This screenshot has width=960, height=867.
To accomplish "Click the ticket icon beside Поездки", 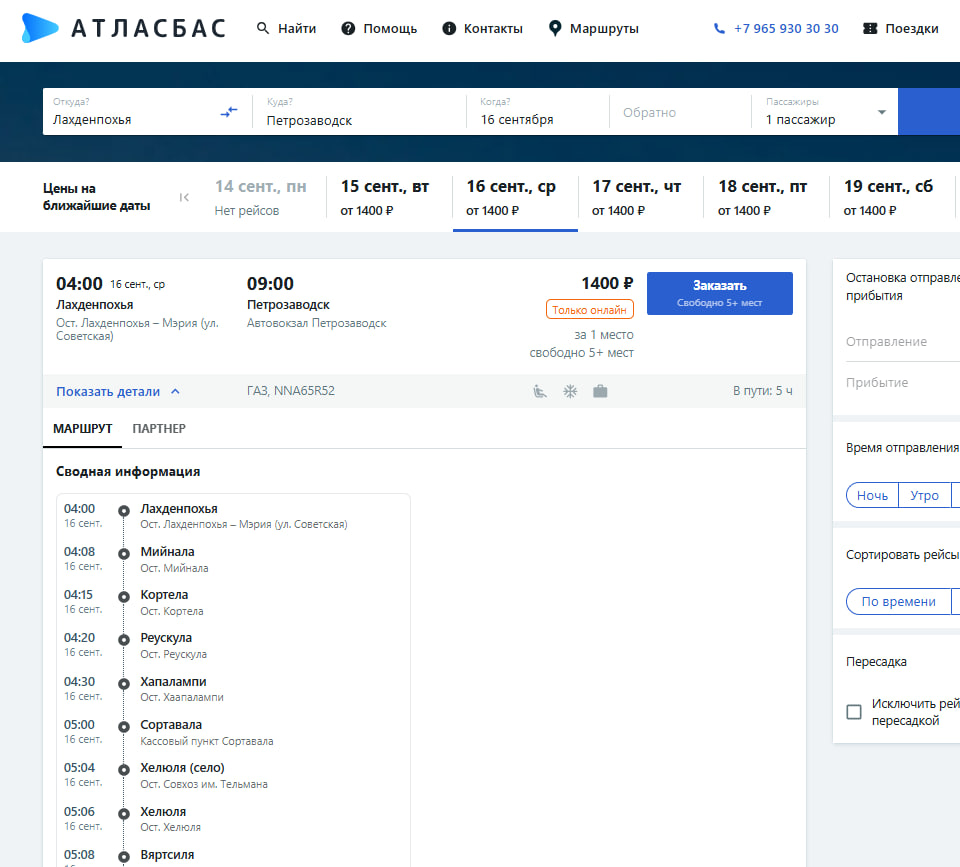I will coord(870,29).
